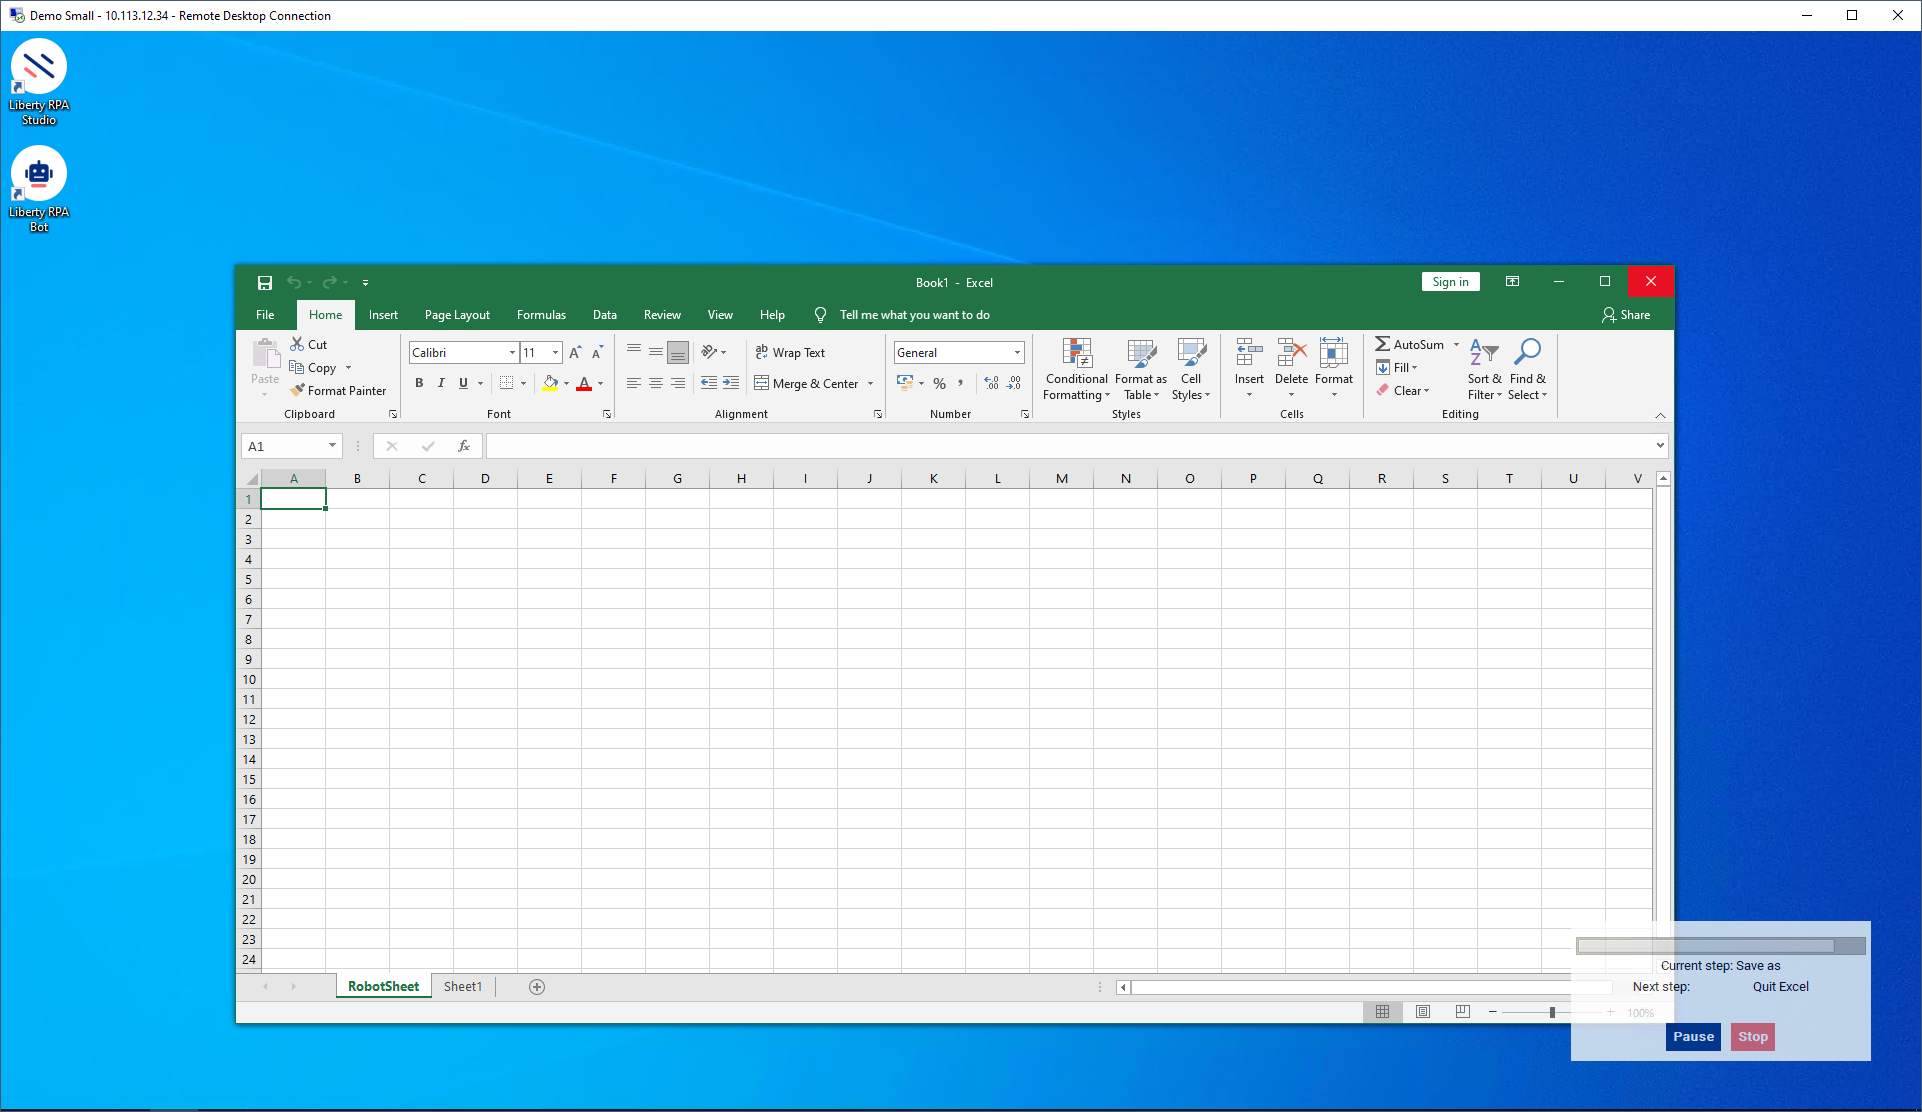Viewport: 1922px width, 1112px height.
Task: Expand the Name Box dropdown arrow
Action: (332, 446)
